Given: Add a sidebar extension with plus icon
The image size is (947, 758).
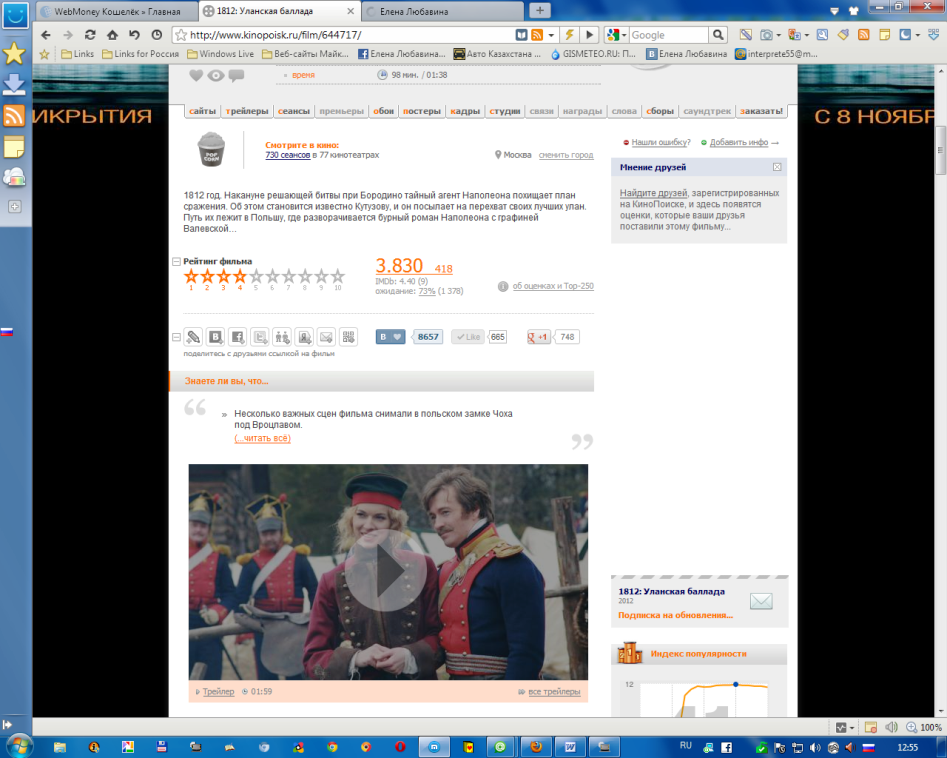Looking at the screenshot, I should point(14,207).
